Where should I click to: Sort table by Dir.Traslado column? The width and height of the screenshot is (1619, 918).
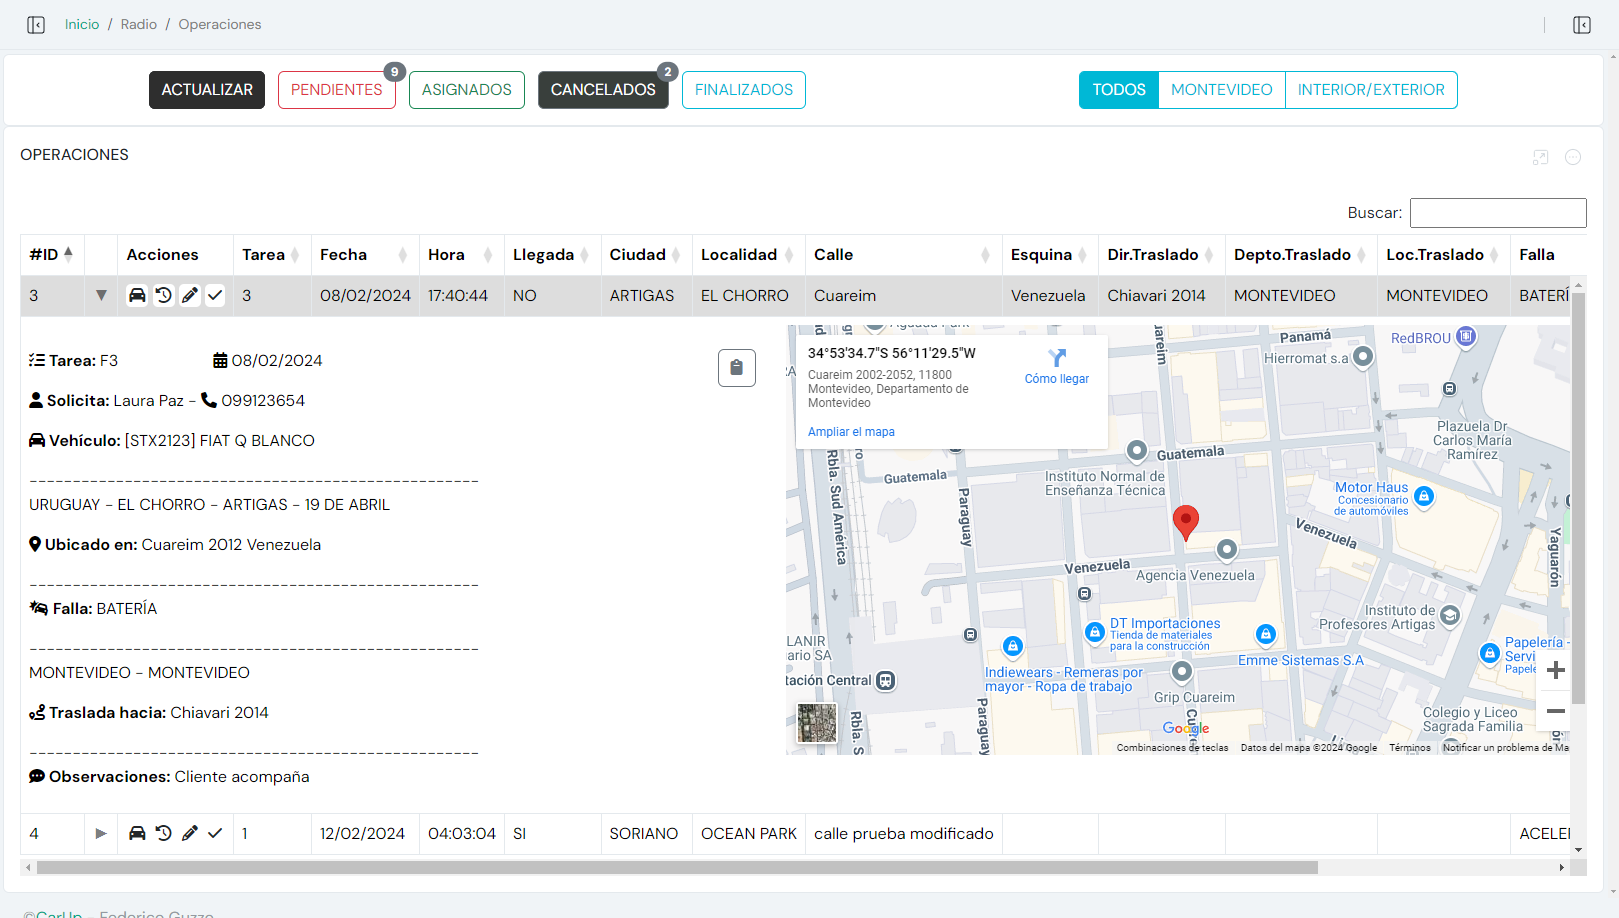1162,255
